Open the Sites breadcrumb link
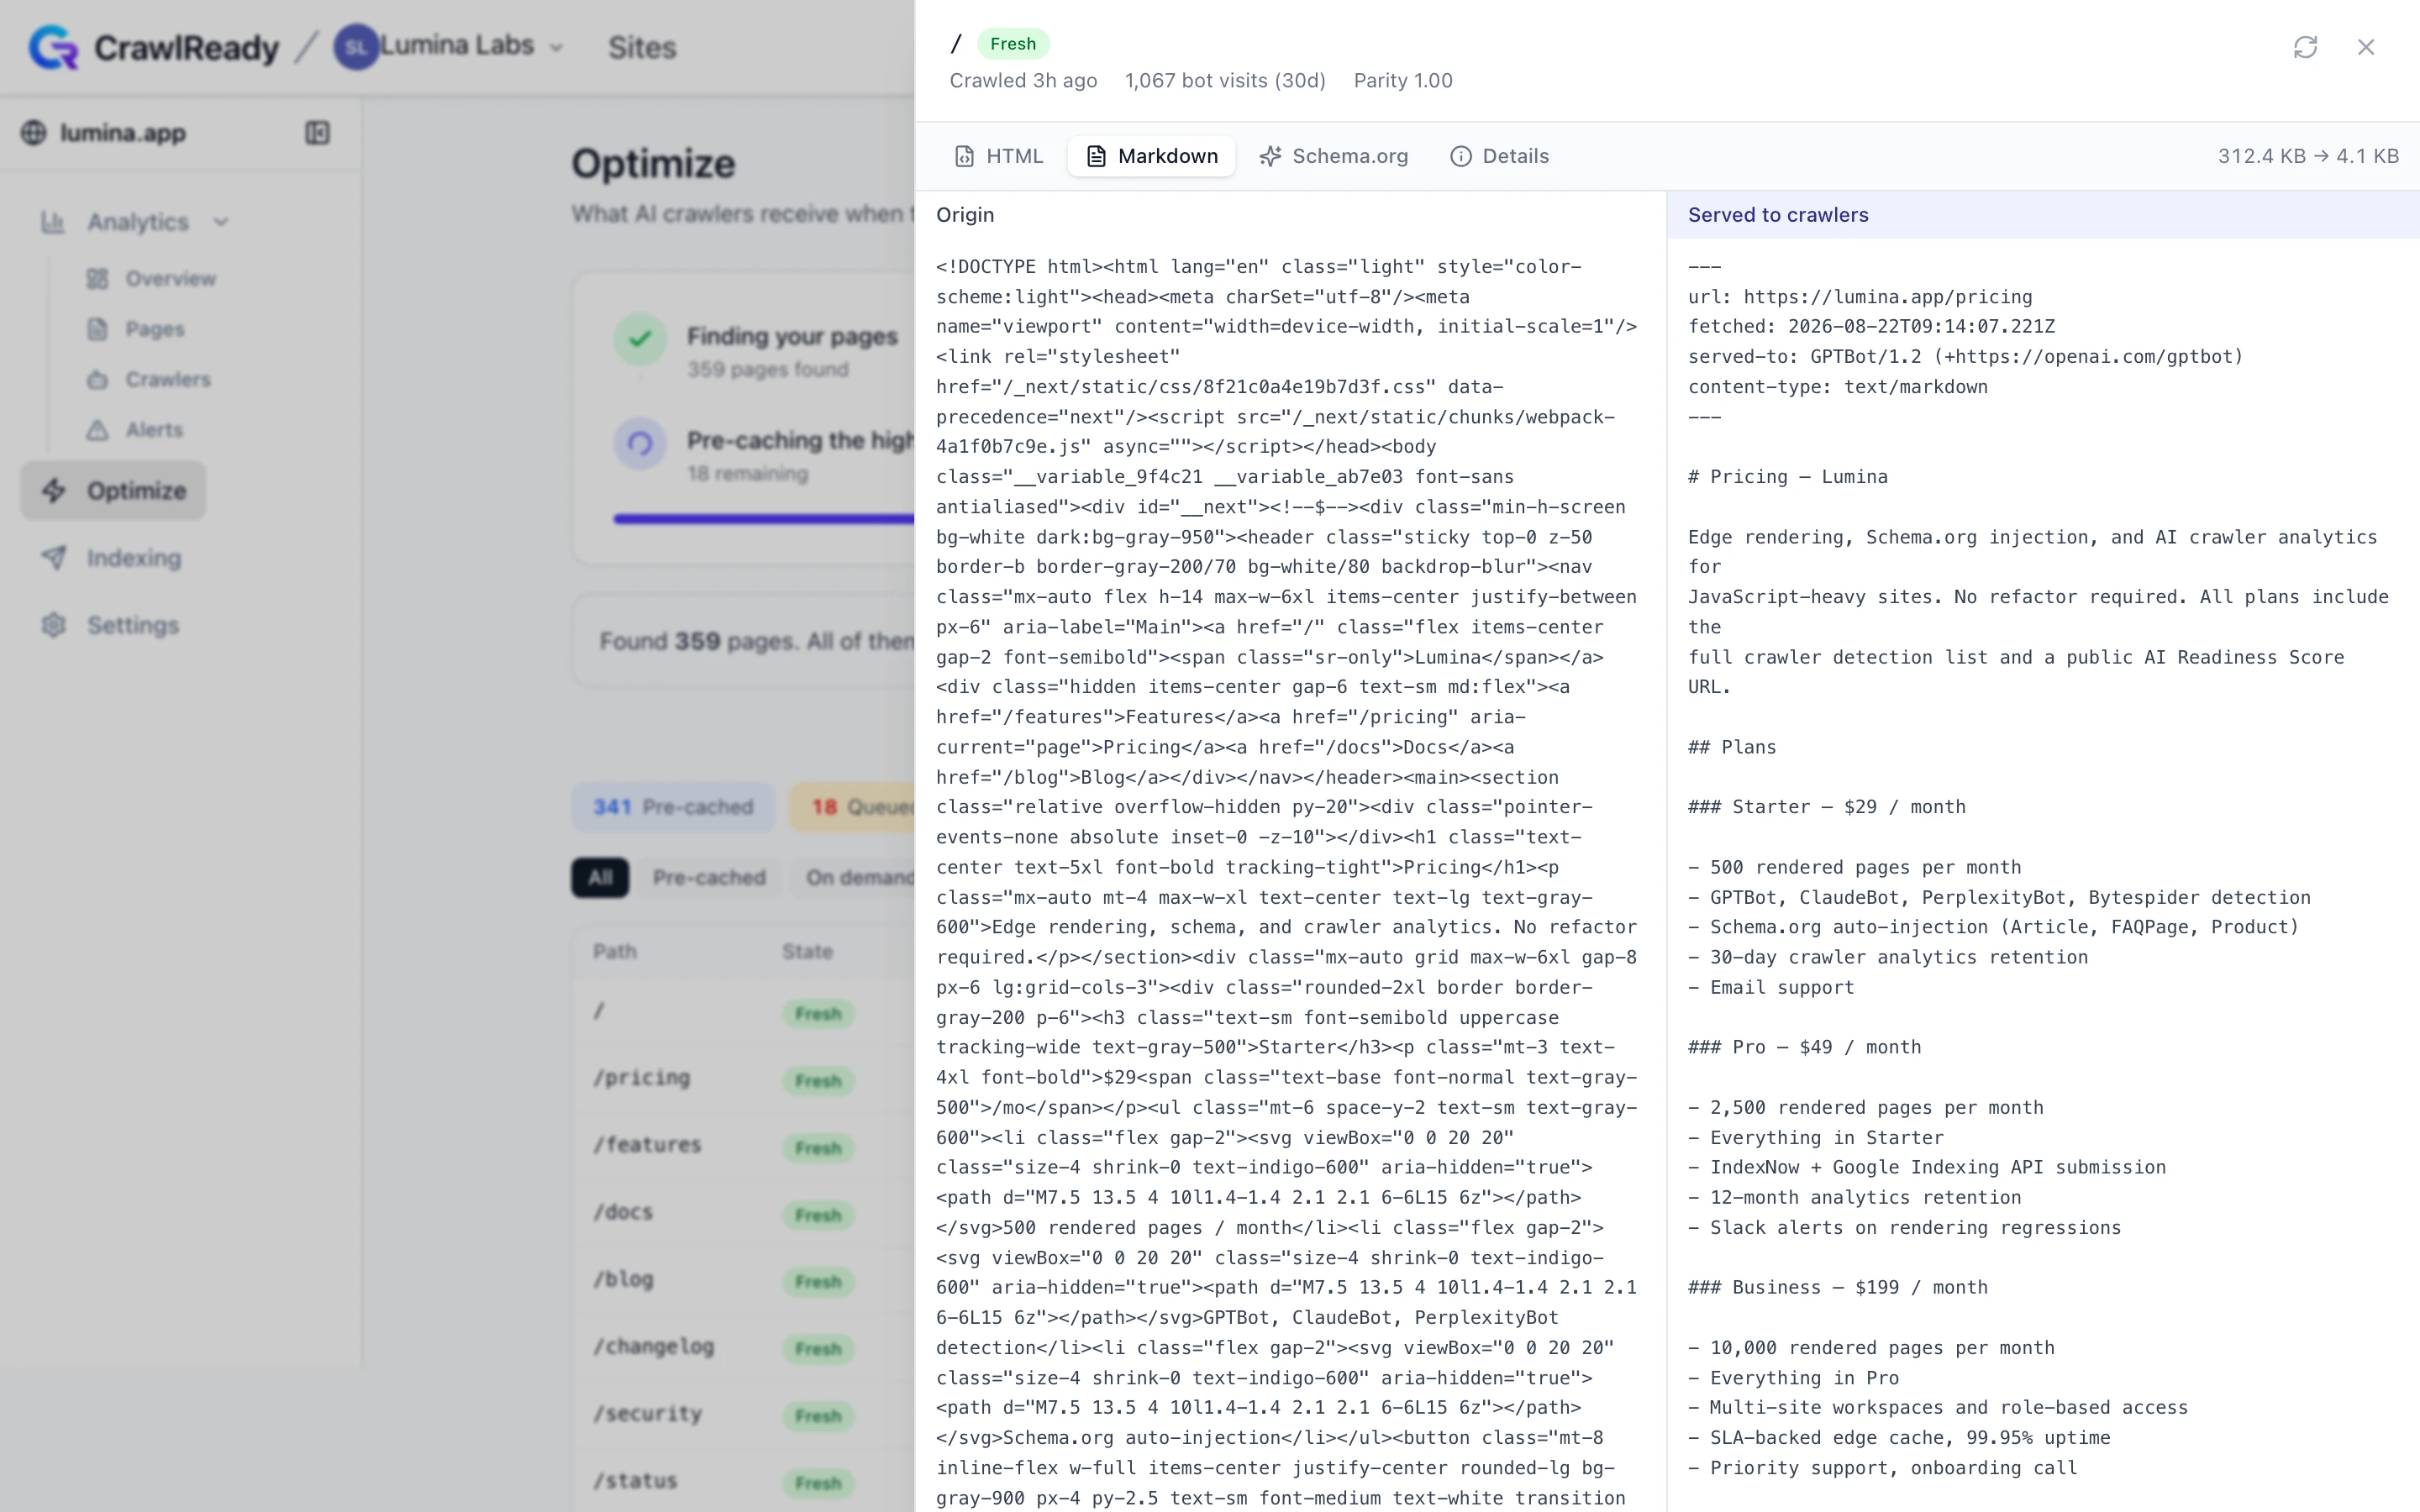The width and height of the screenshot is (2420, 1512). [x=642, y=47]
